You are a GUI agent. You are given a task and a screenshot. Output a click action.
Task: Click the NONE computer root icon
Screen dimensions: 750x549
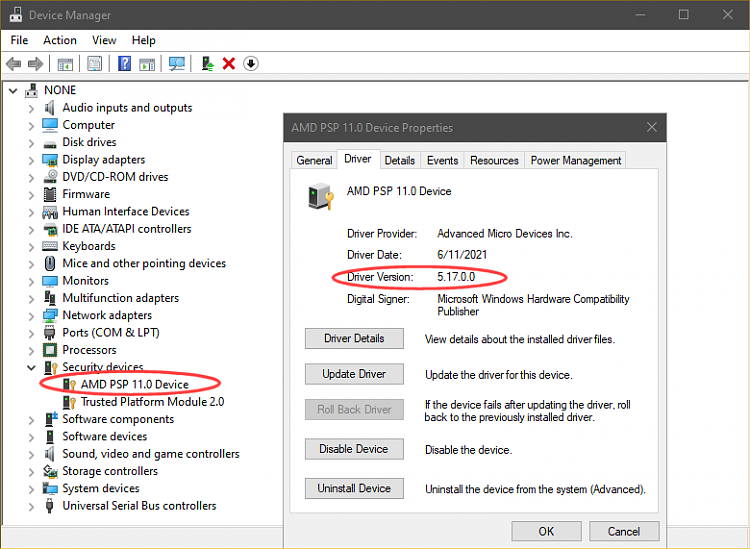32,90
